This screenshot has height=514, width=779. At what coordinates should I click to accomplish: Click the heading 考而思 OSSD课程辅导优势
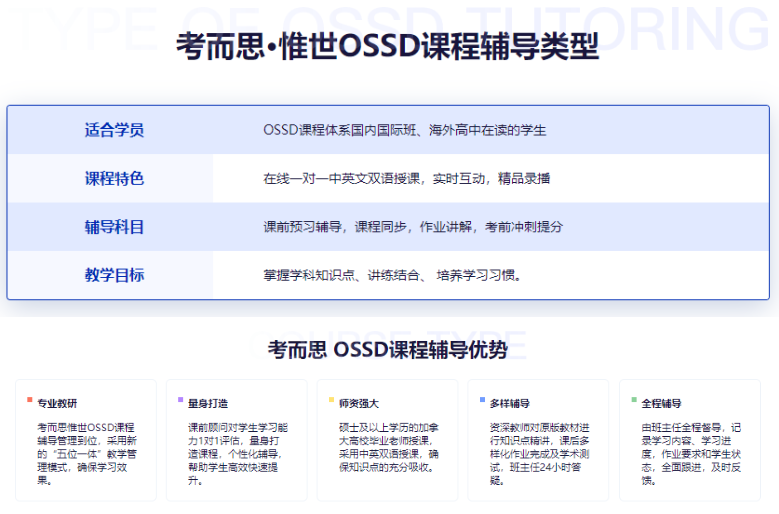(x=388, y=350)
